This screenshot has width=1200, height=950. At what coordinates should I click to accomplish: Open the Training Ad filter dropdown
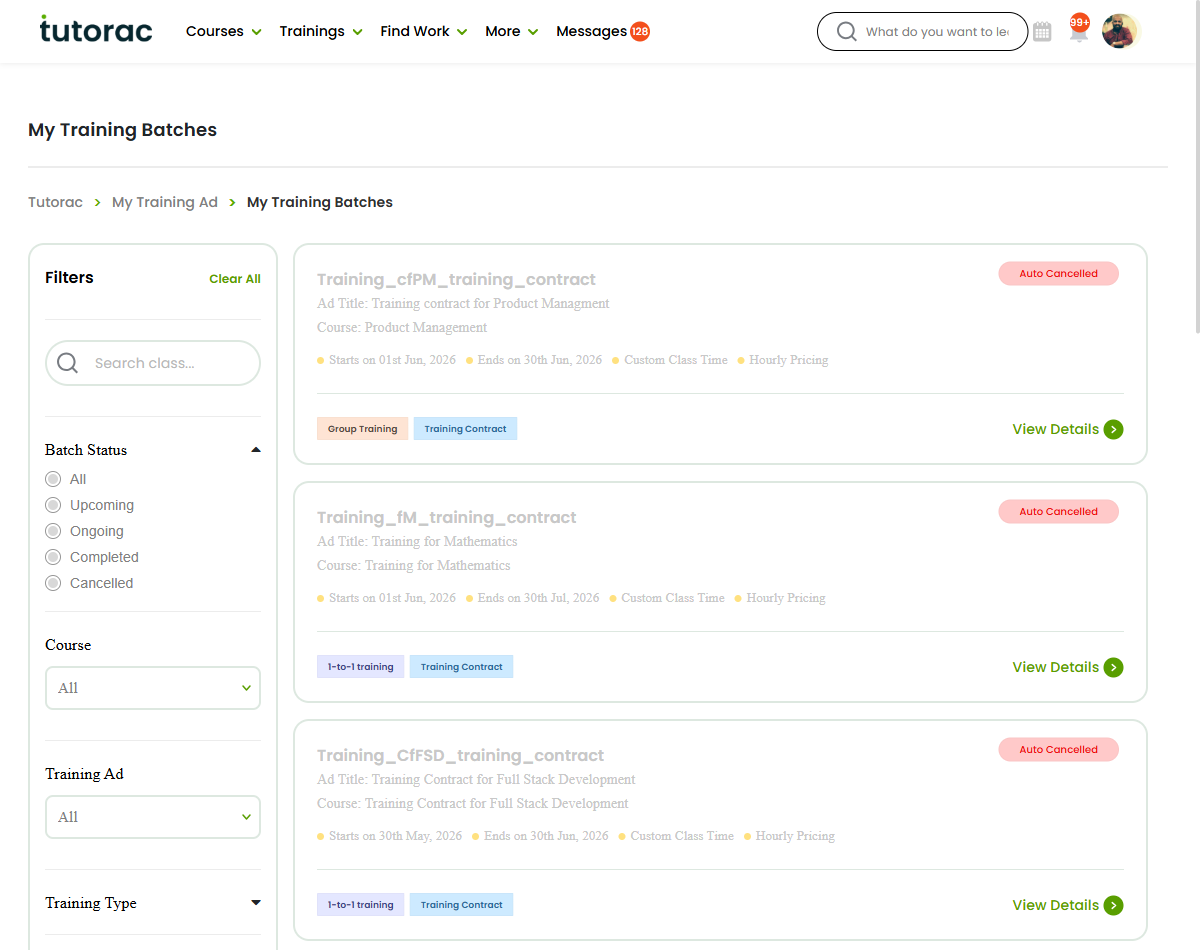(153, 817)
